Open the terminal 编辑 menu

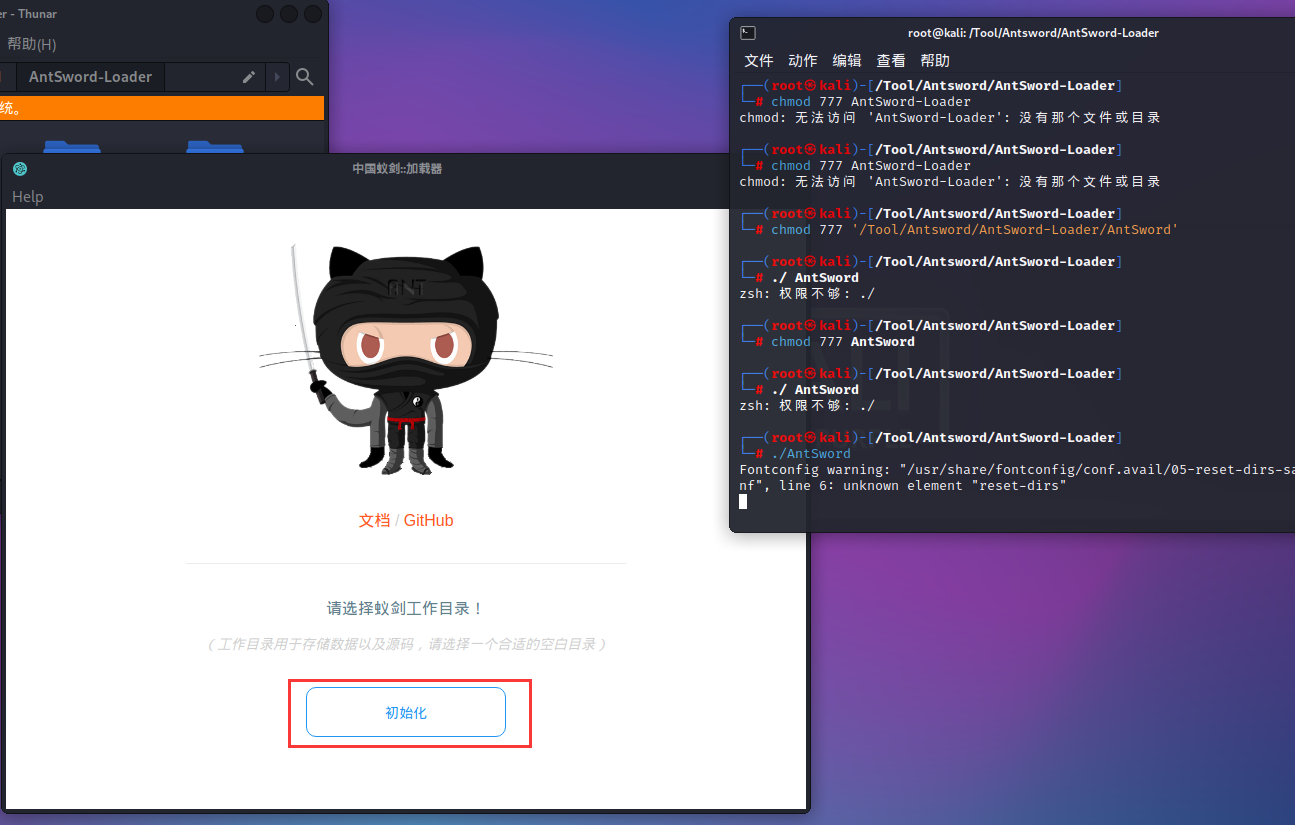coord(847,61)
